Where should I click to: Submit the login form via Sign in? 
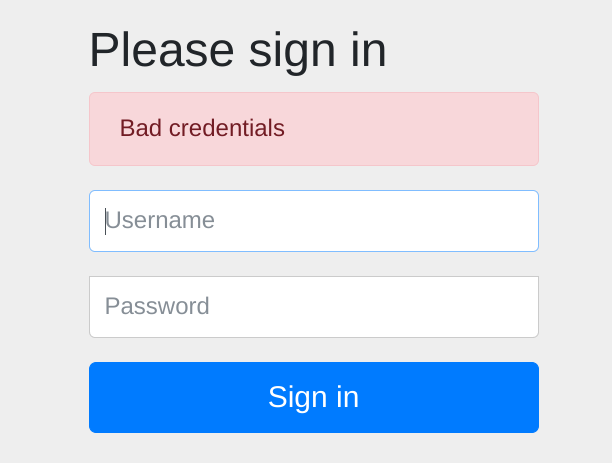tap(313, 397)
